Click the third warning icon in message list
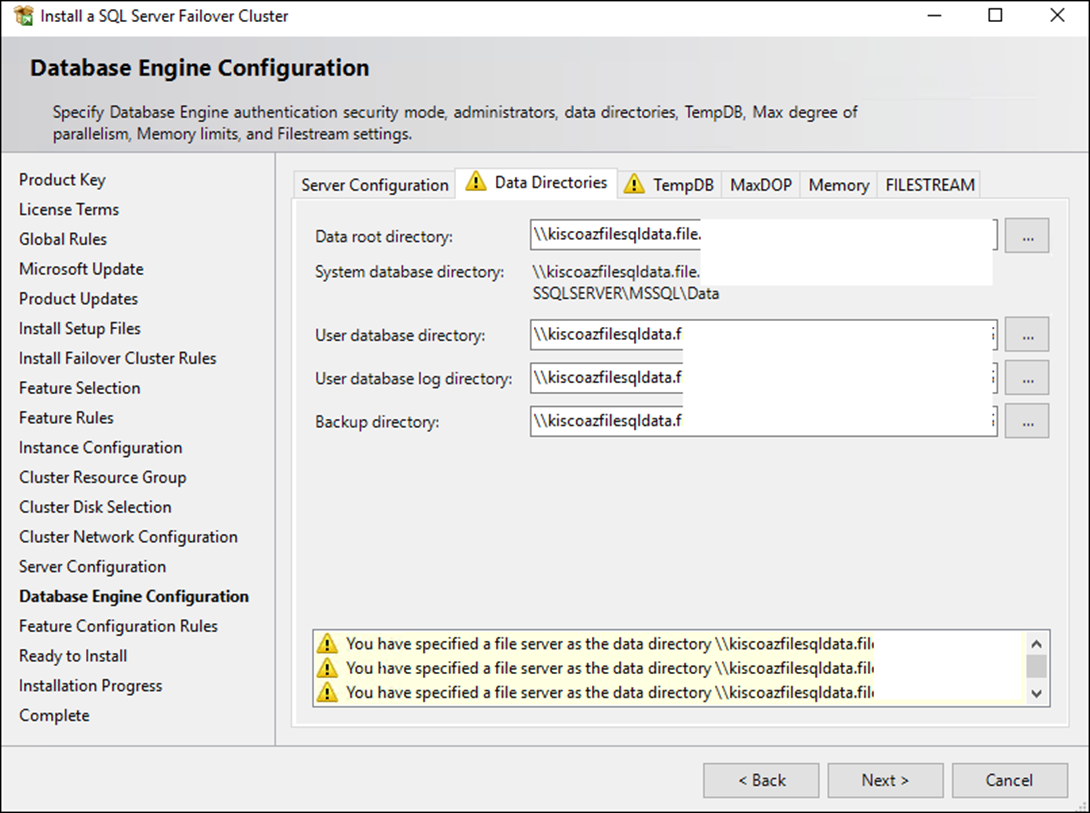This screenshot has height=813, width=1090. 327,692
